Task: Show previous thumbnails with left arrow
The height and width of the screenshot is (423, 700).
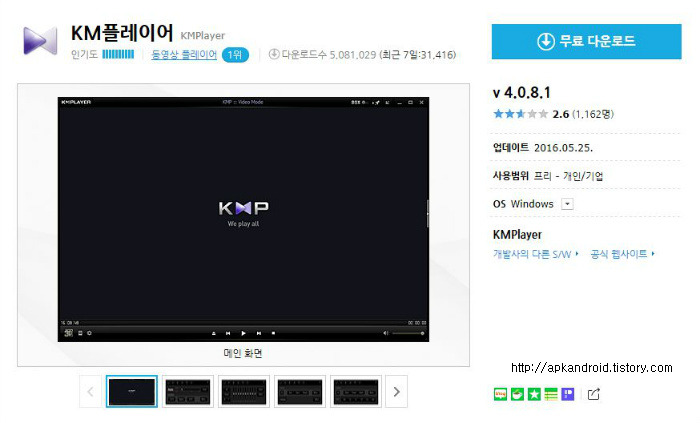Action: point(90,392)
